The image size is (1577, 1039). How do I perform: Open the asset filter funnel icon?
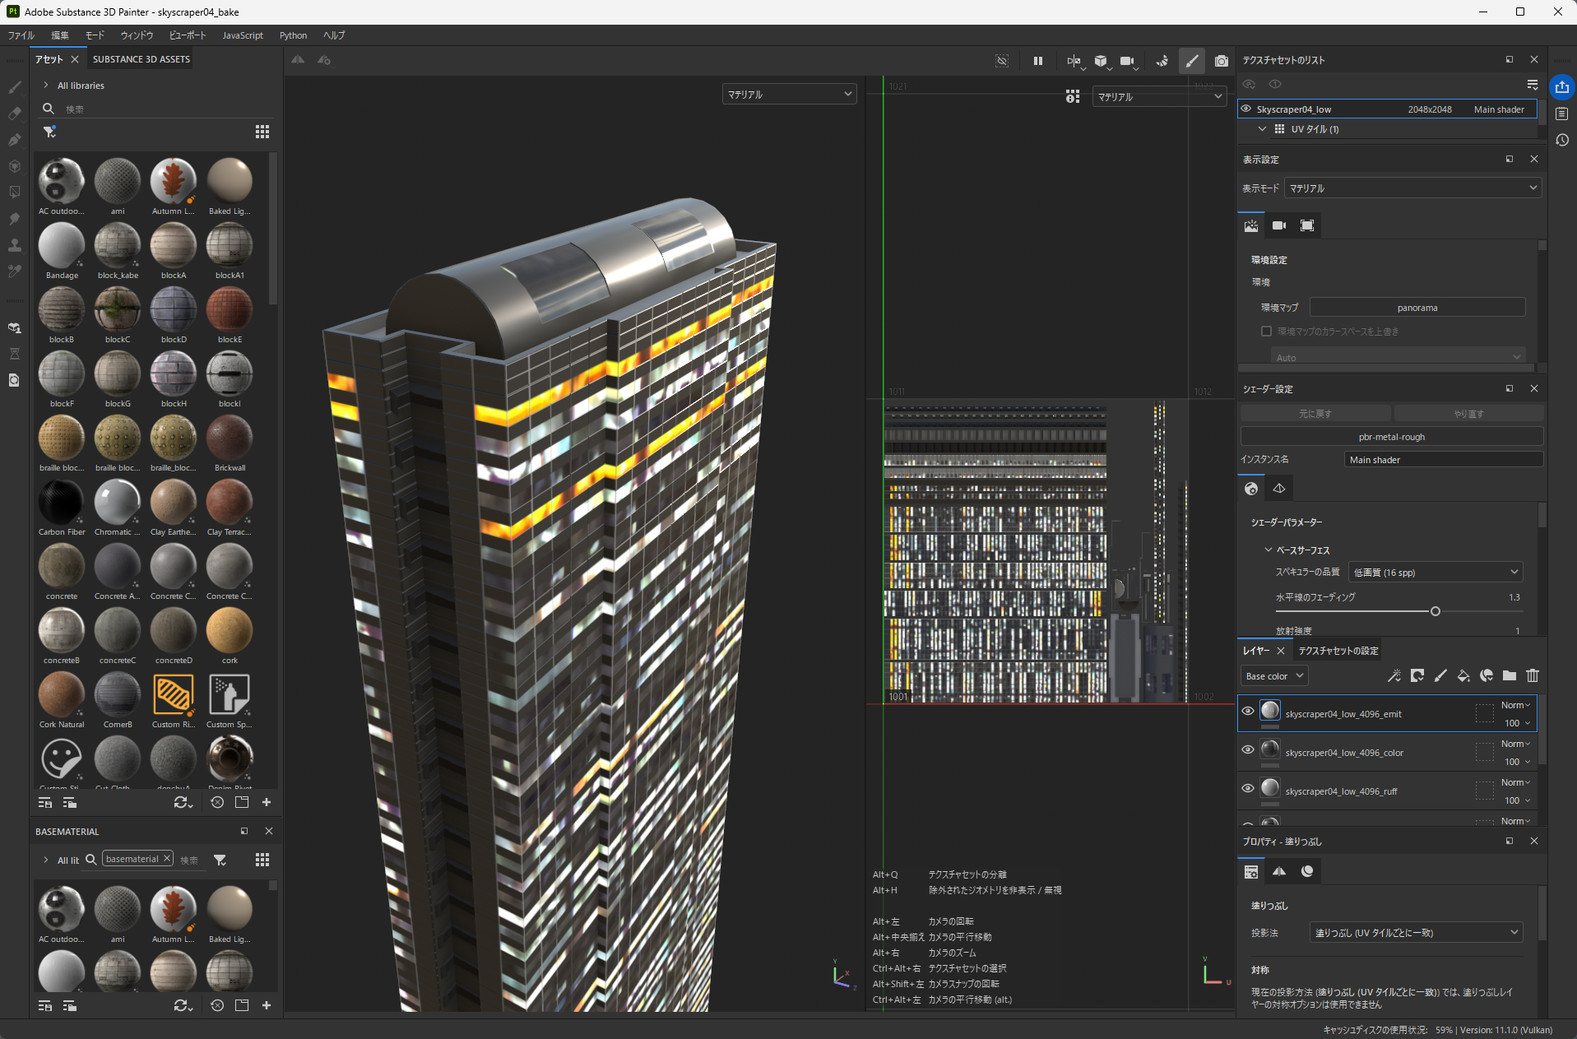[49, 132]
